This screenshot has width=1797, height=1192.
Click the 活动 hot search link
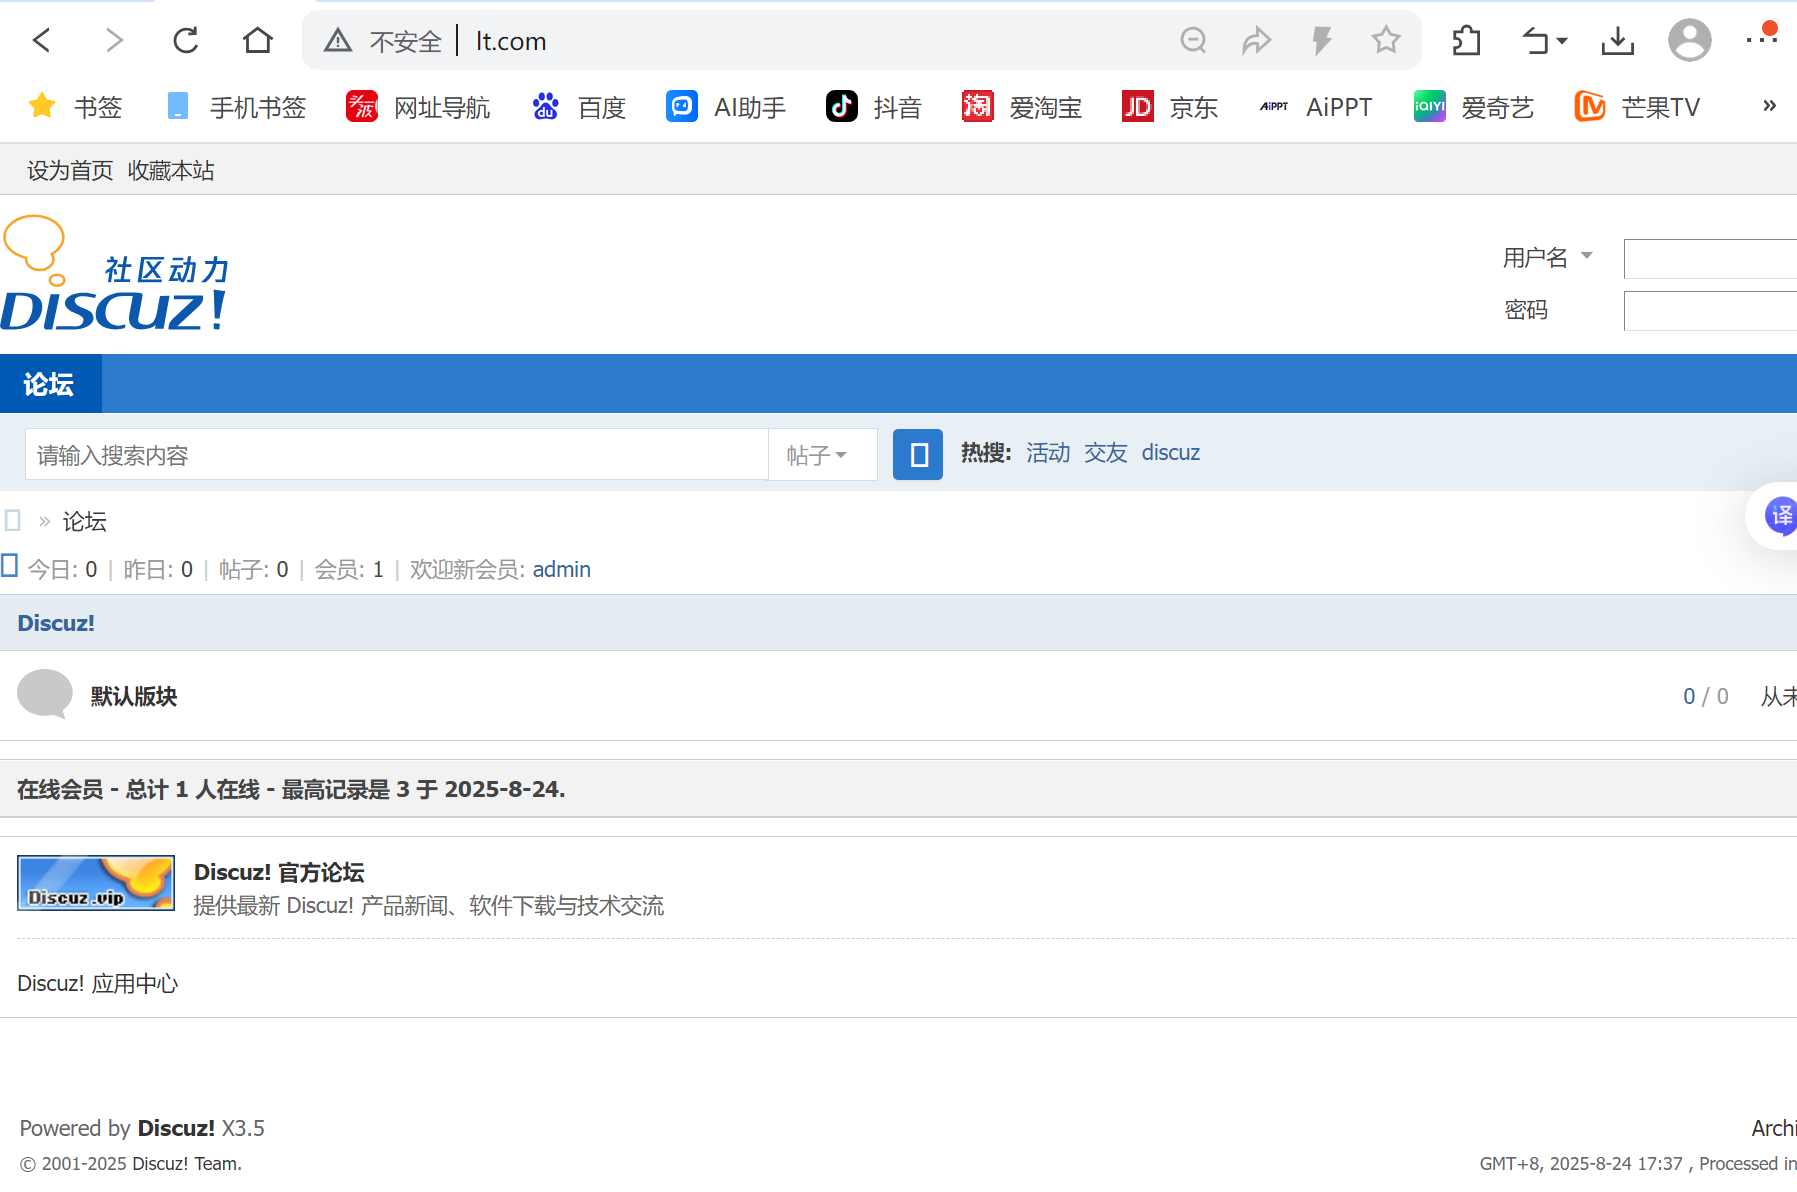[1048, 453]
